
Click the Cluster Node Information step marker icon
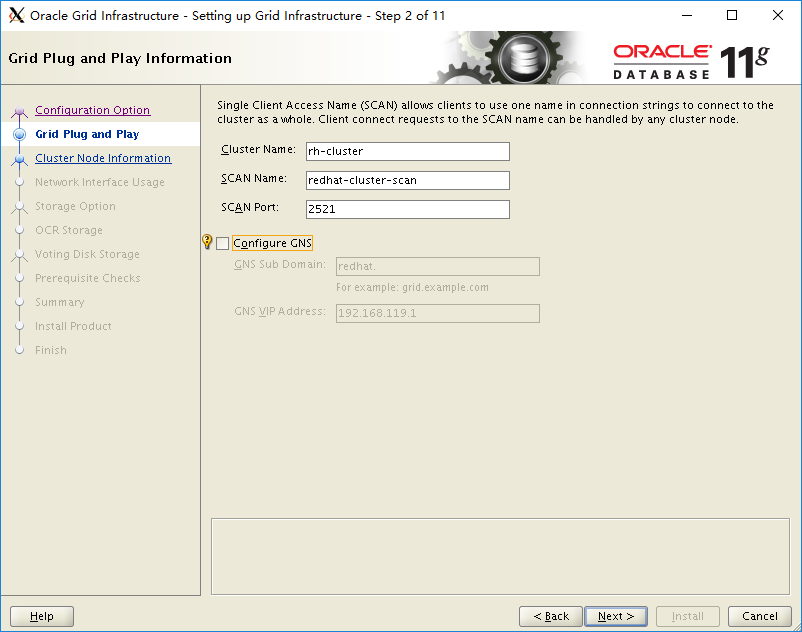click(19, 159)
